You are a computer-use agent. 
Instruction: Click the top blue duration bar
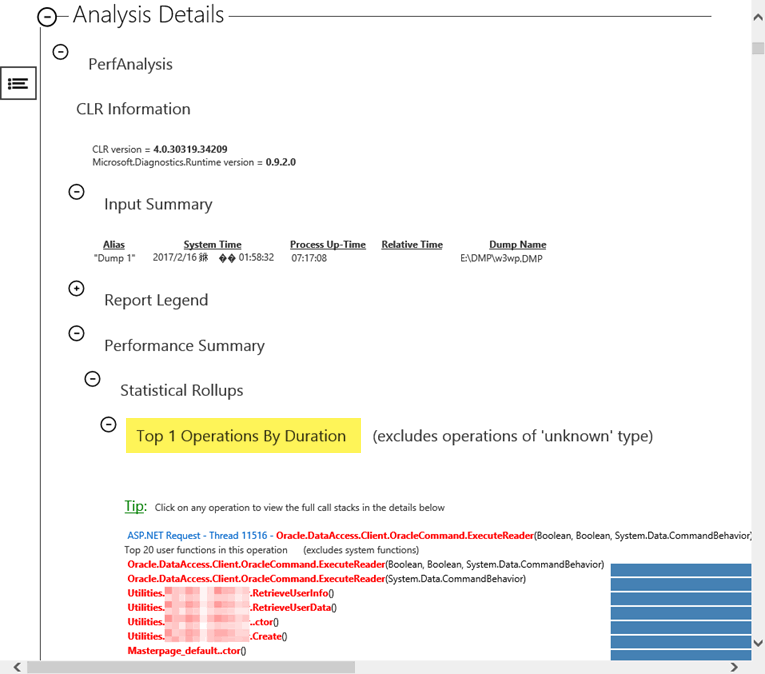pyautogui.click(x=680, y=570)
